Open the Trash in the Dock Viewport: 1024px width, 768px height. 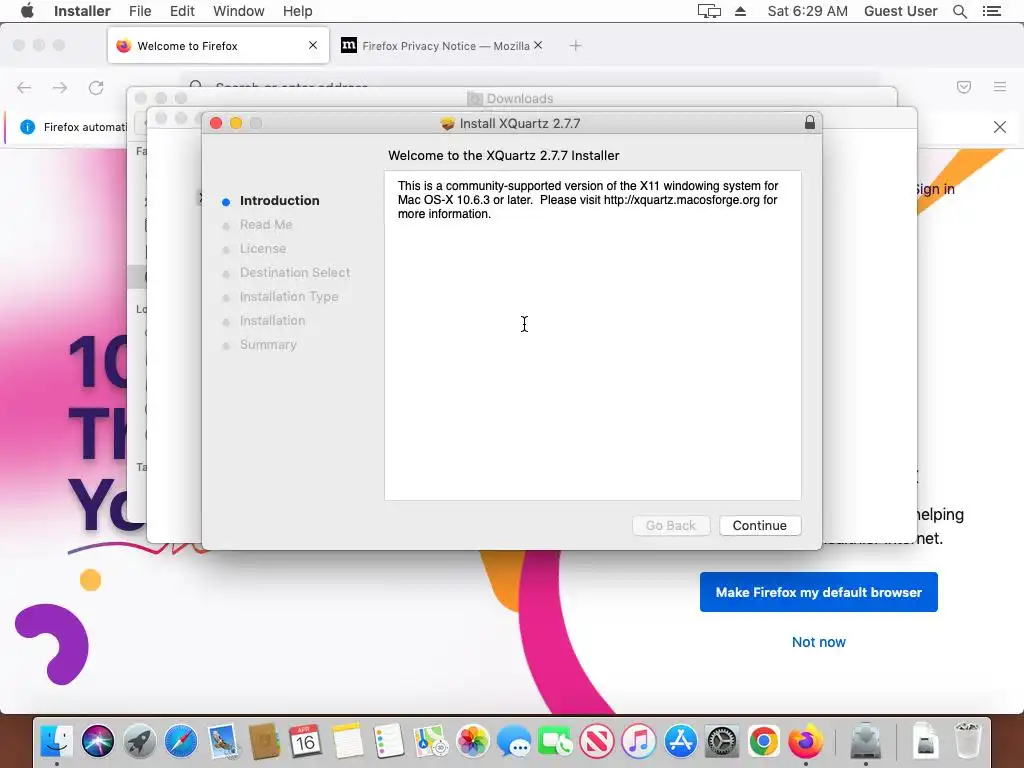[x=968, y=740]
